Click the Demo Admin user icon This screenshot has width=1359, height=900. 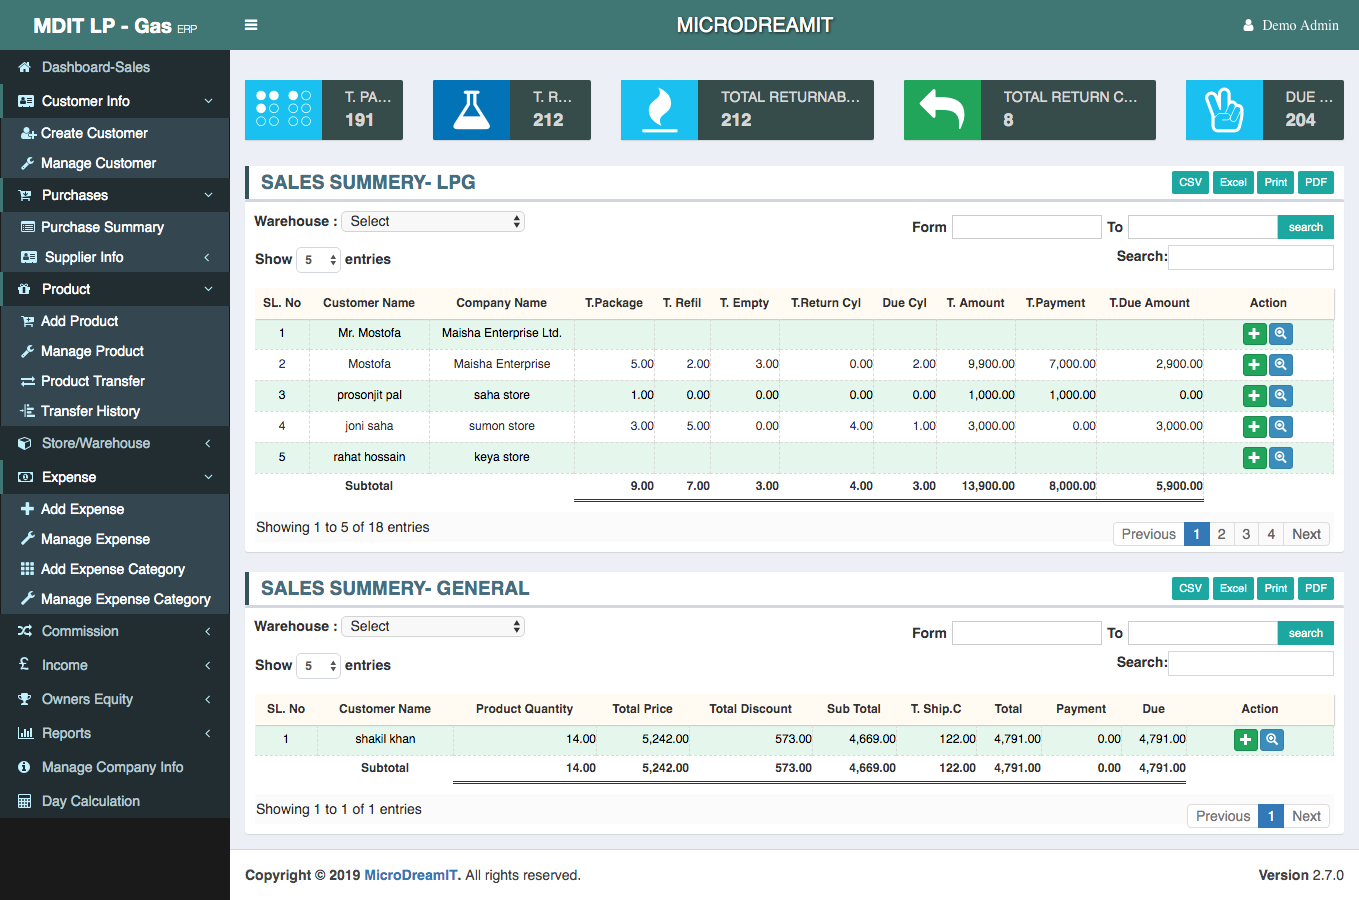(x=1248, y=26)
